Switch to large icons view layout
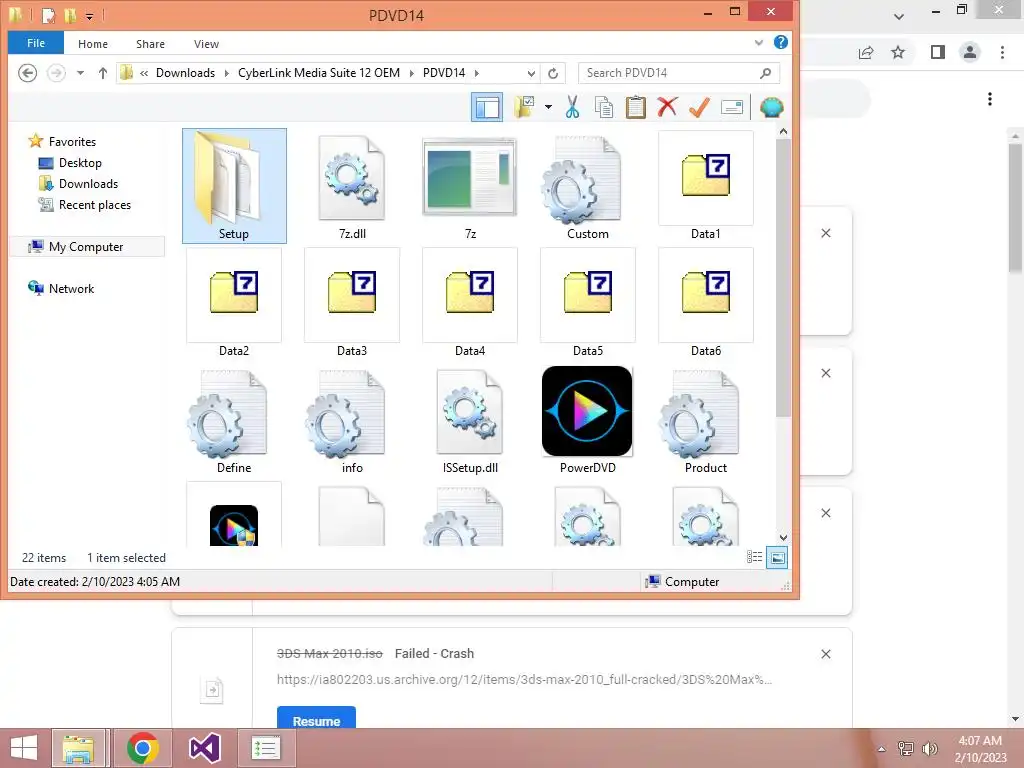The height and width of the screenshot is (768, 1024). tap(777, 557)
